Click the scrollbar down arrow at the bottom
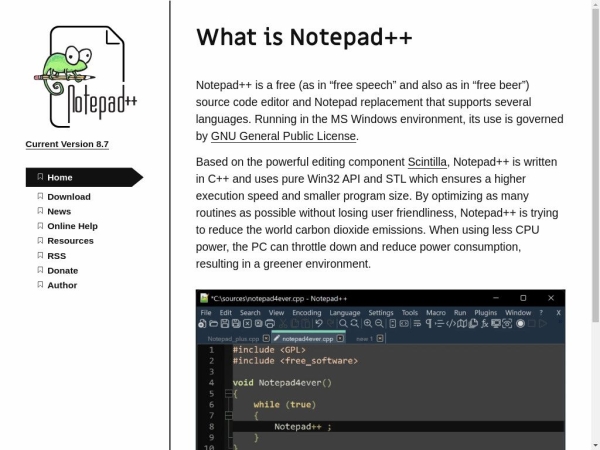The height and width of the screenshot is (450, 600). [x=595, y=446]
